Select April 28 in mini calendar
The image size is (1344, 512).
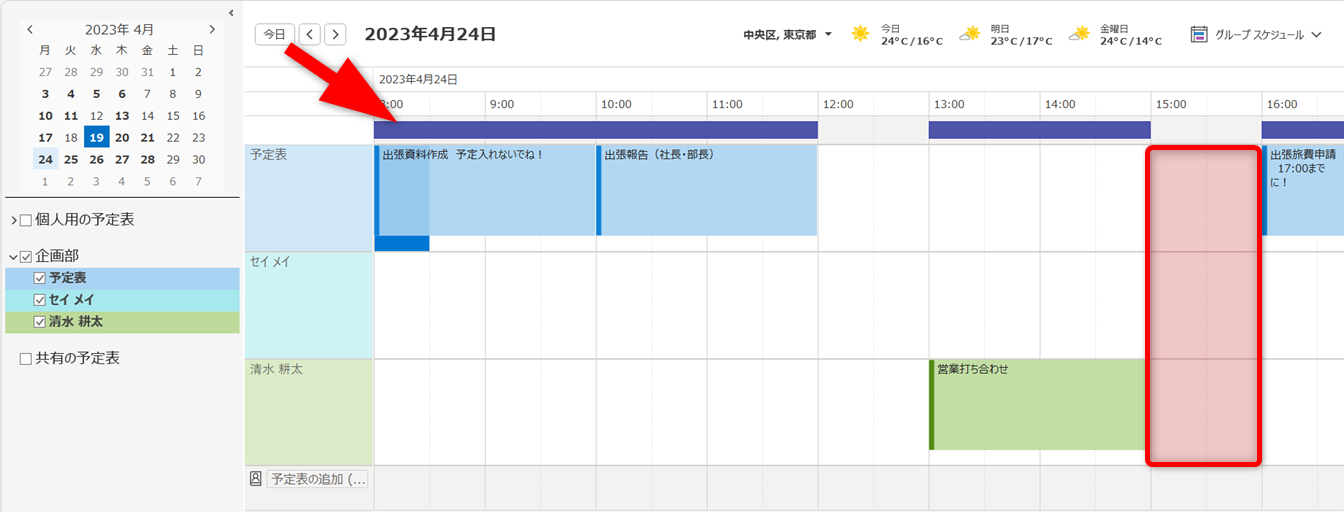click(147, 159)
